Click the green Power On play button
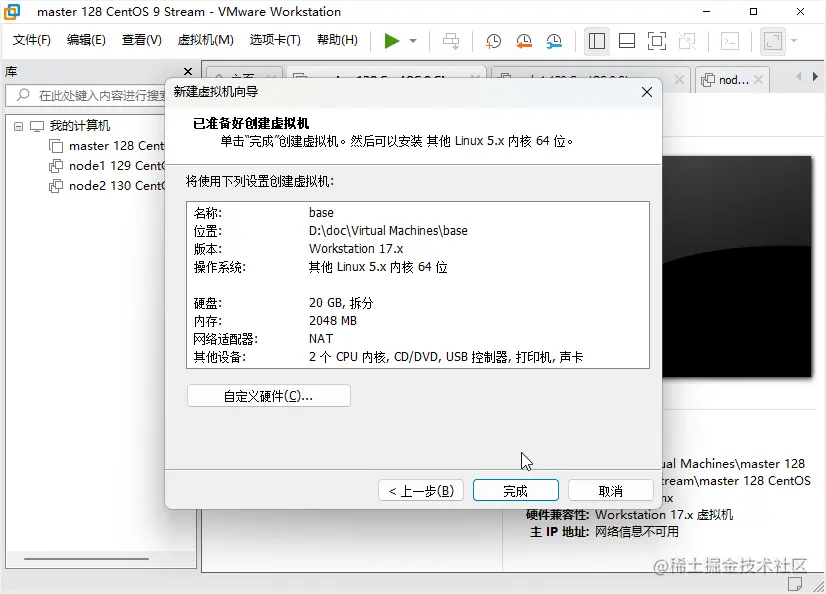The height and width of the screenshot is (594, 826). click(391, 41)
